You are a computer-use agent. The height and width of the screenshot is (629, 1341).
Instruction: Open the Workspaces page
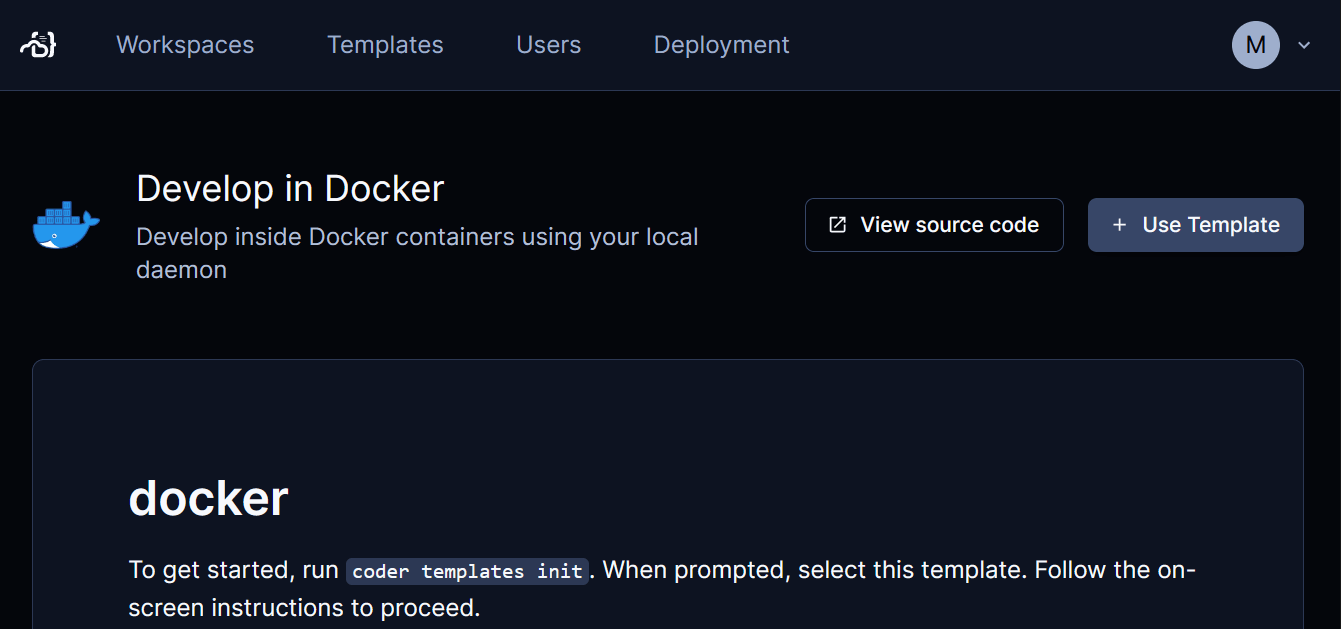(185, 45)
